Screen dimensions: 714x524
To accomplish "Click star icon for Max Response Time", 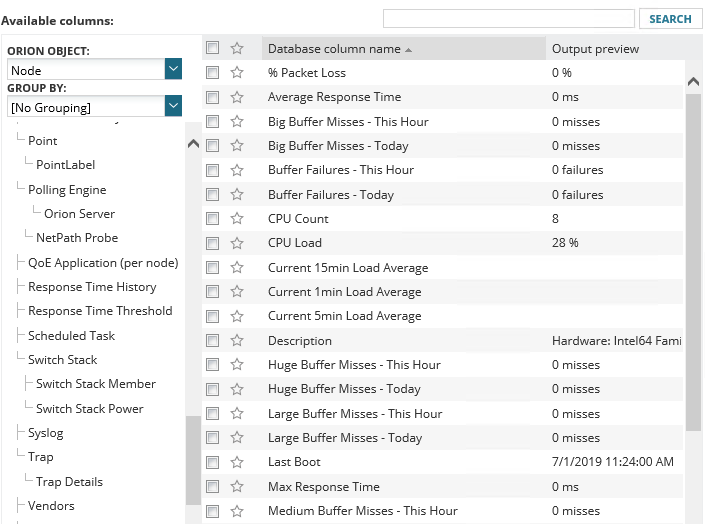I will [x=237, y=487].
